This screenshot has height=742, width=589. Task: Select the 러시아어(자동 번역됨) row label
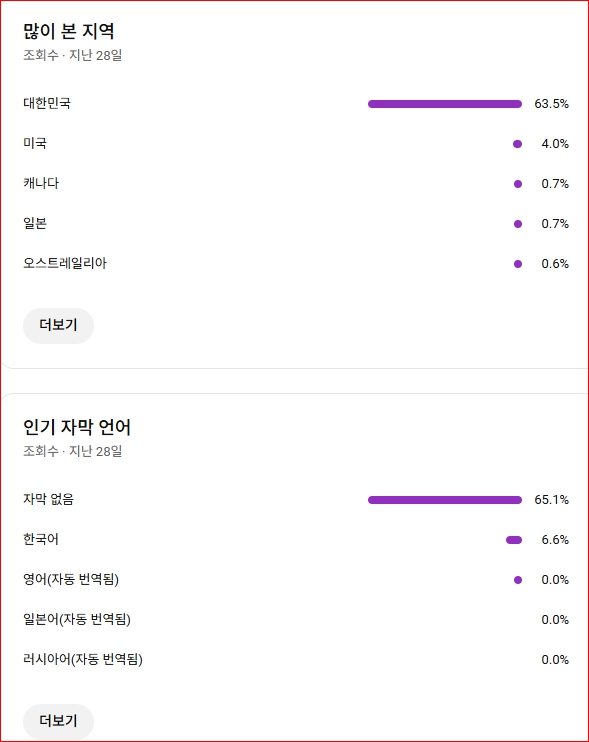tap(83, 659)
